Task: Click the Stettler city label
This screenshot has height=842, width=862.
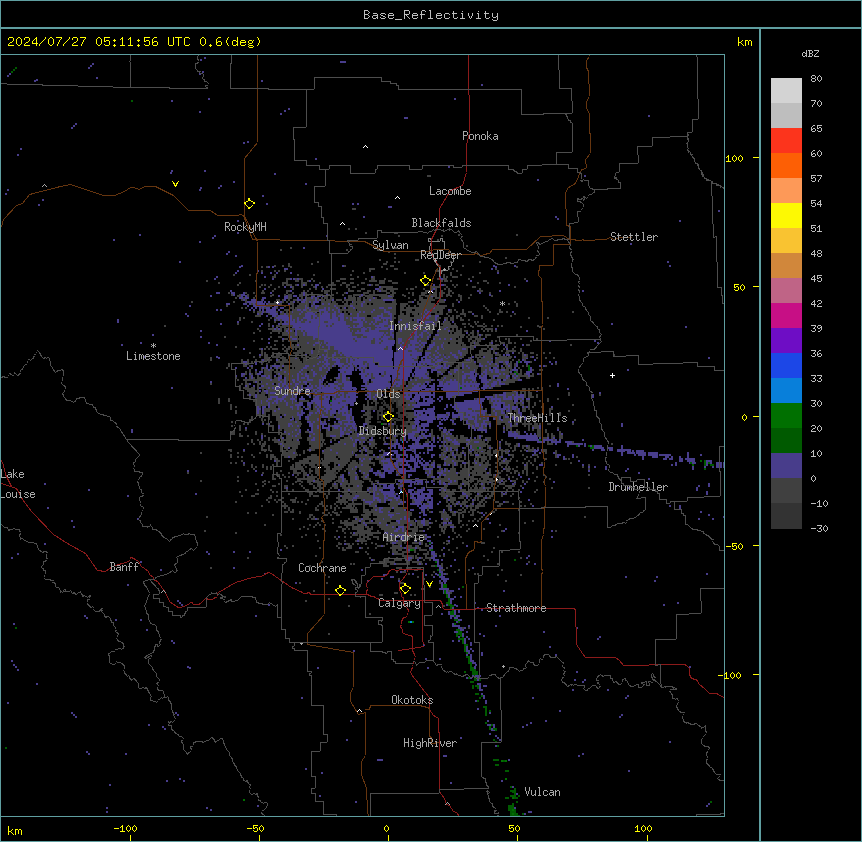Action: pyautogui.click(x=634, y=237)
